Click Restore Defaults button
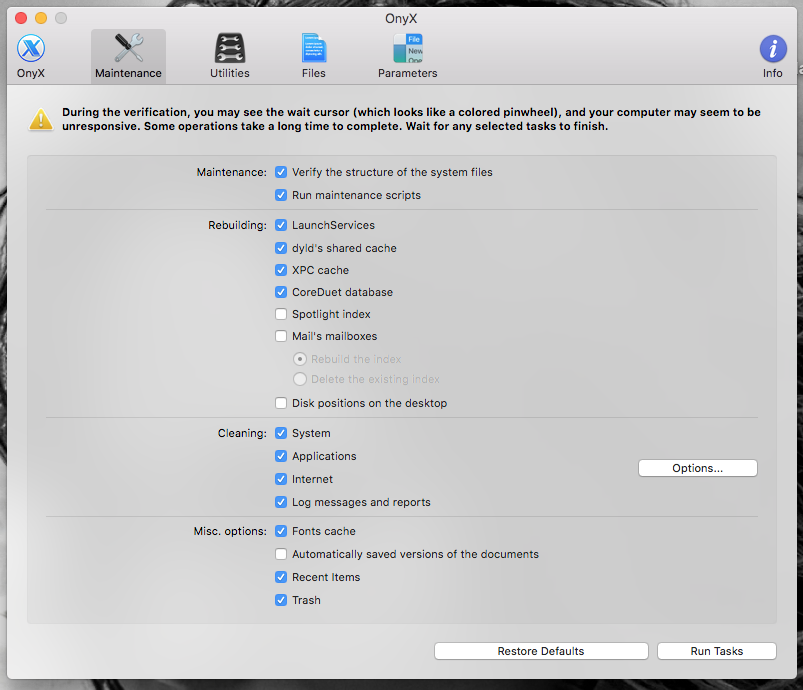The image size is (803, 690). click(541, 651)
